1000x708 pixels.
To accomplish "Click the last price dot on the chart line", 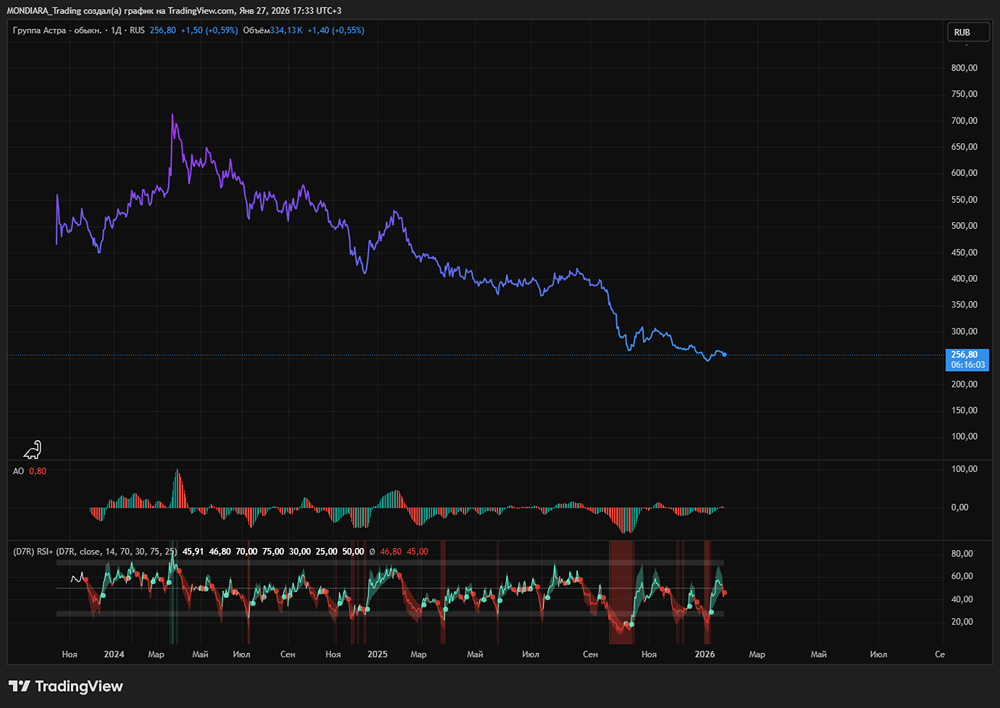I will point(724,354).
